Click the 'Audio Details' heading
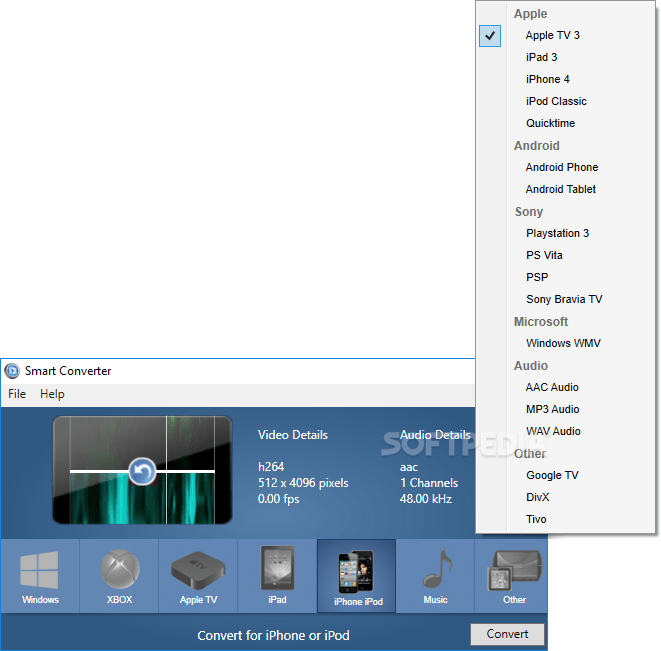 tap(435, 435)
